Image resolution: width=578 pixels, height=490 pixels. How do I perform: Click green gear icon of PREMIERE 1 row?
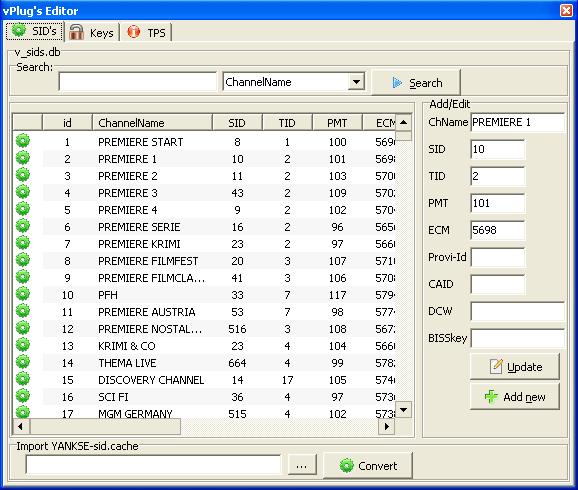(23, 157)
